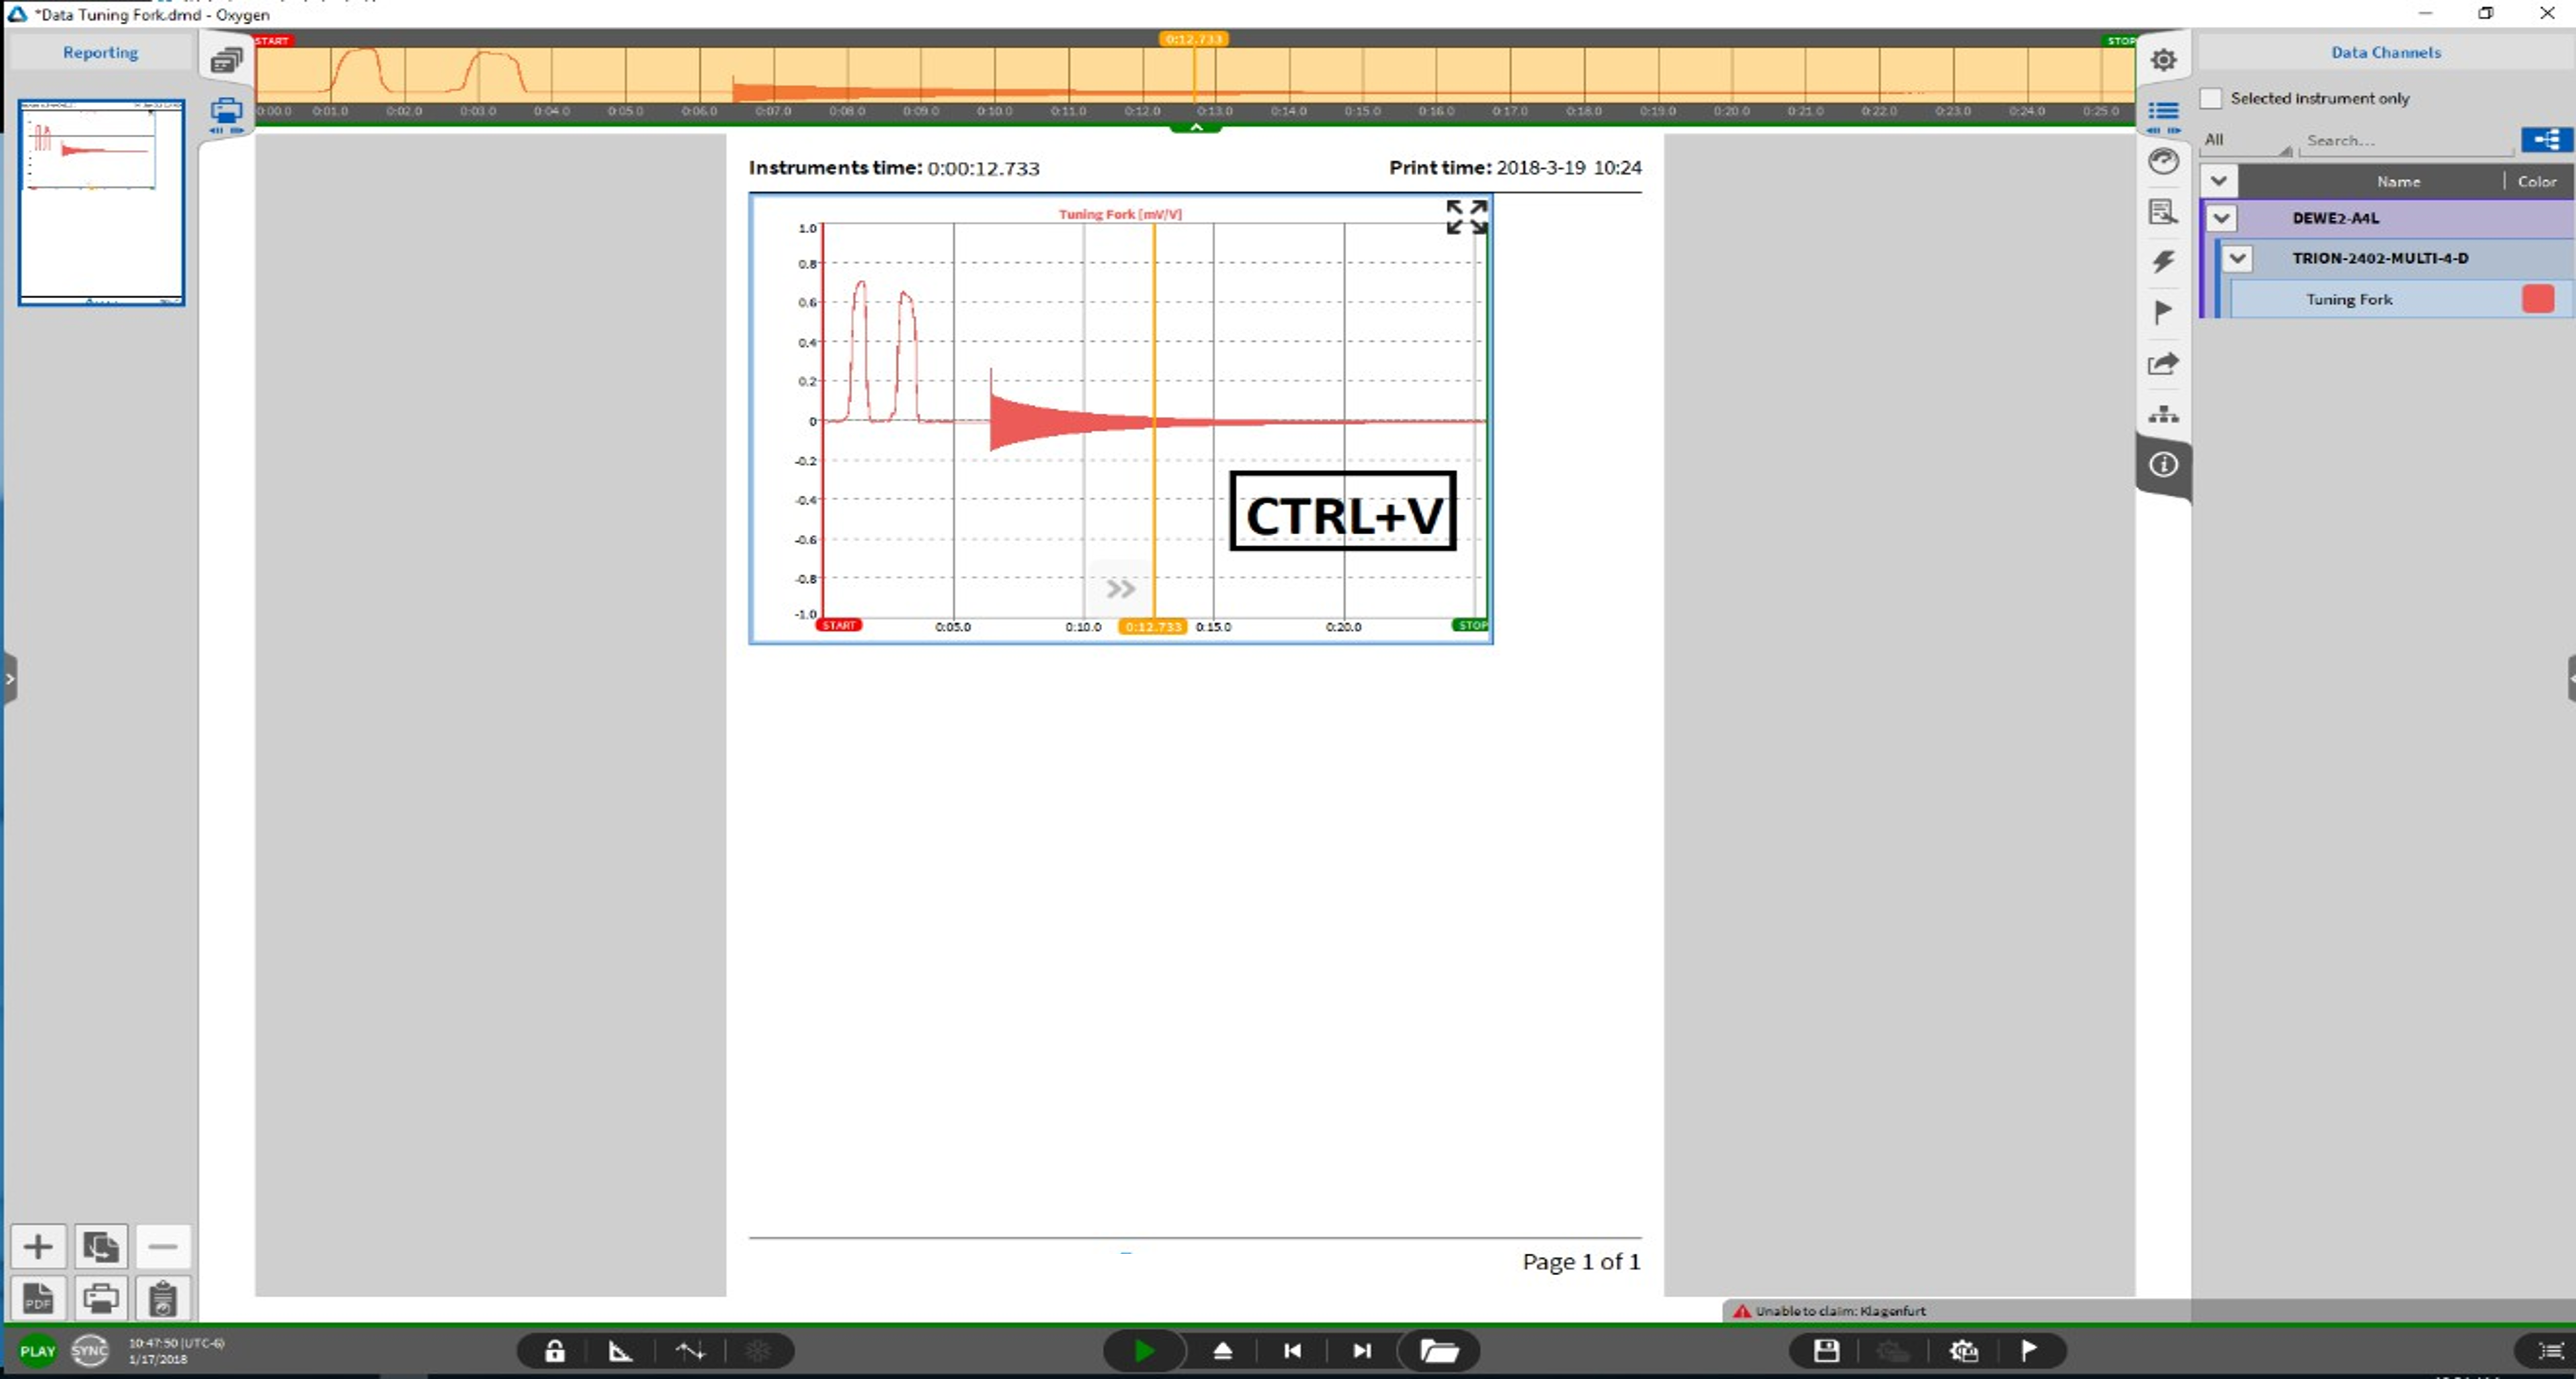Click the Tuning Fork red color swatch
This screenshot has width=2576, height=1379.
click(x=2537, y=299)
